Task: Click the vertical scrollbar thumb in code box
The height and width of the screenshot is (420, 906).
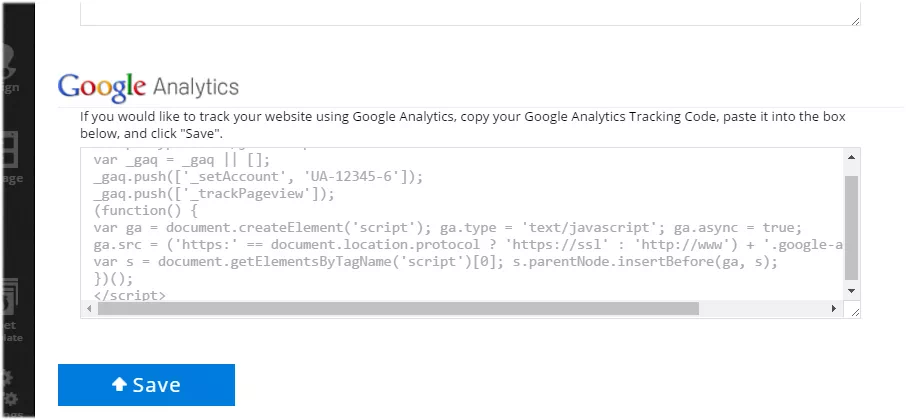Action: click(852, 228)
